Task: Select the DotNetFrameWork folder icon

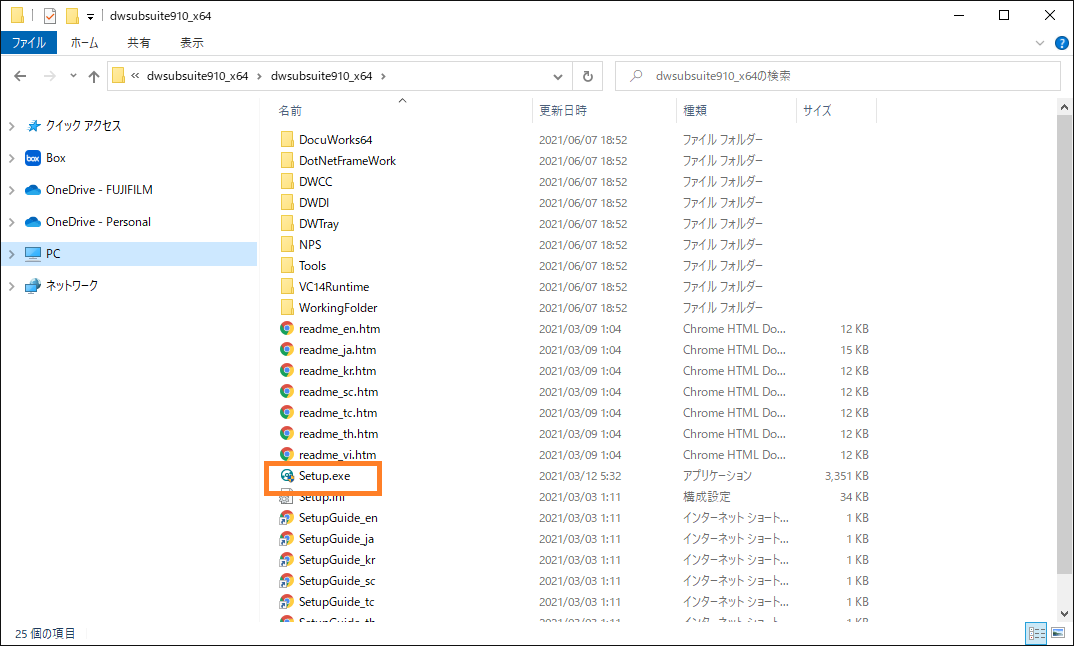Action: tap(287, 160)
